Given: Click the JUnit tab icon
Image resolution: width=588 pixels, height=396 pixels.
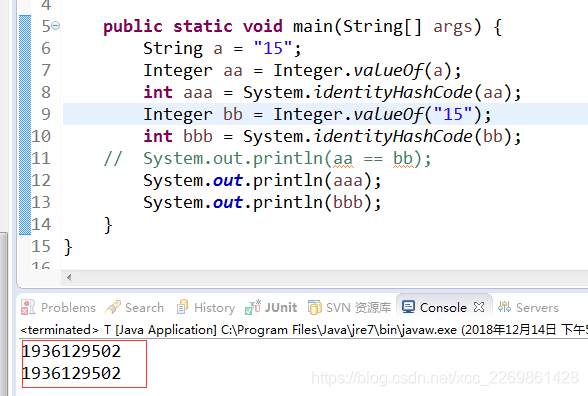Looking at the screenshot, I should [x=253, y=307].
